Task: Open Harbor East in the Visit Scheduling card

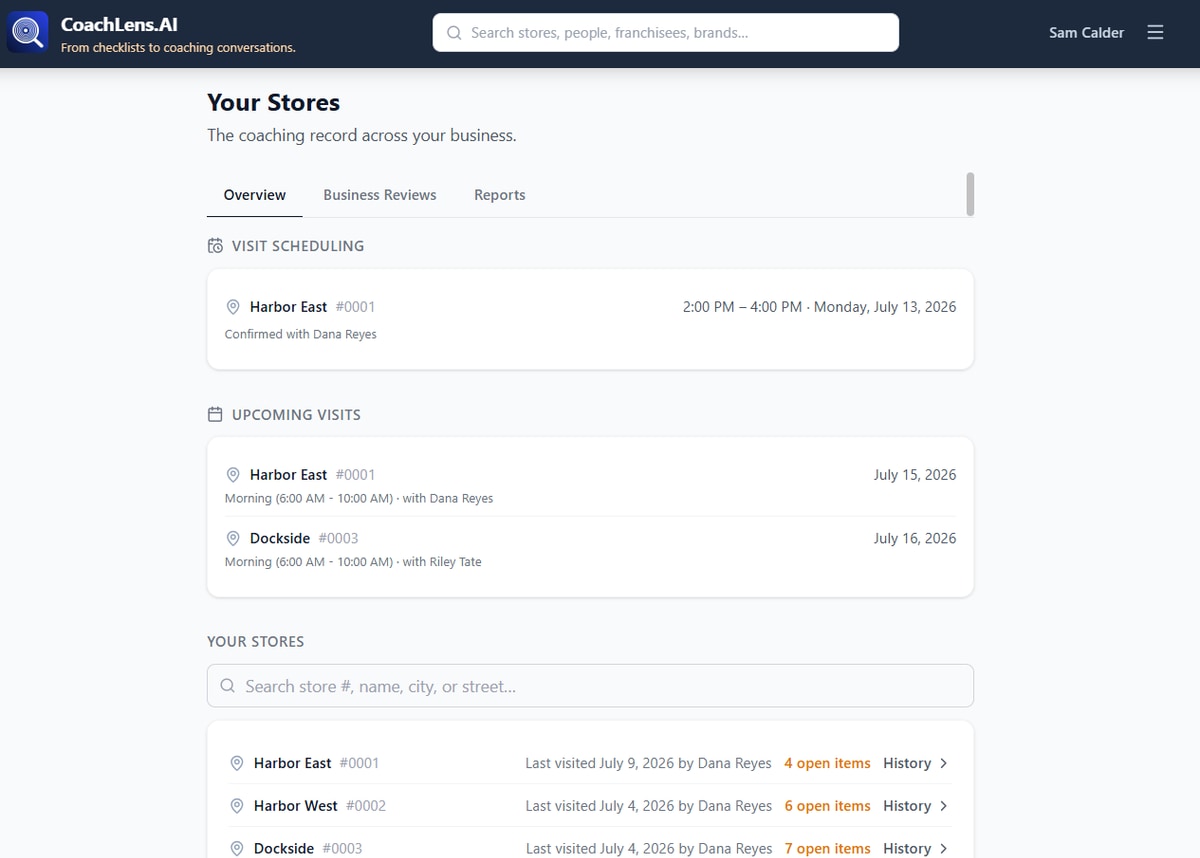Action: click(288, 307)
